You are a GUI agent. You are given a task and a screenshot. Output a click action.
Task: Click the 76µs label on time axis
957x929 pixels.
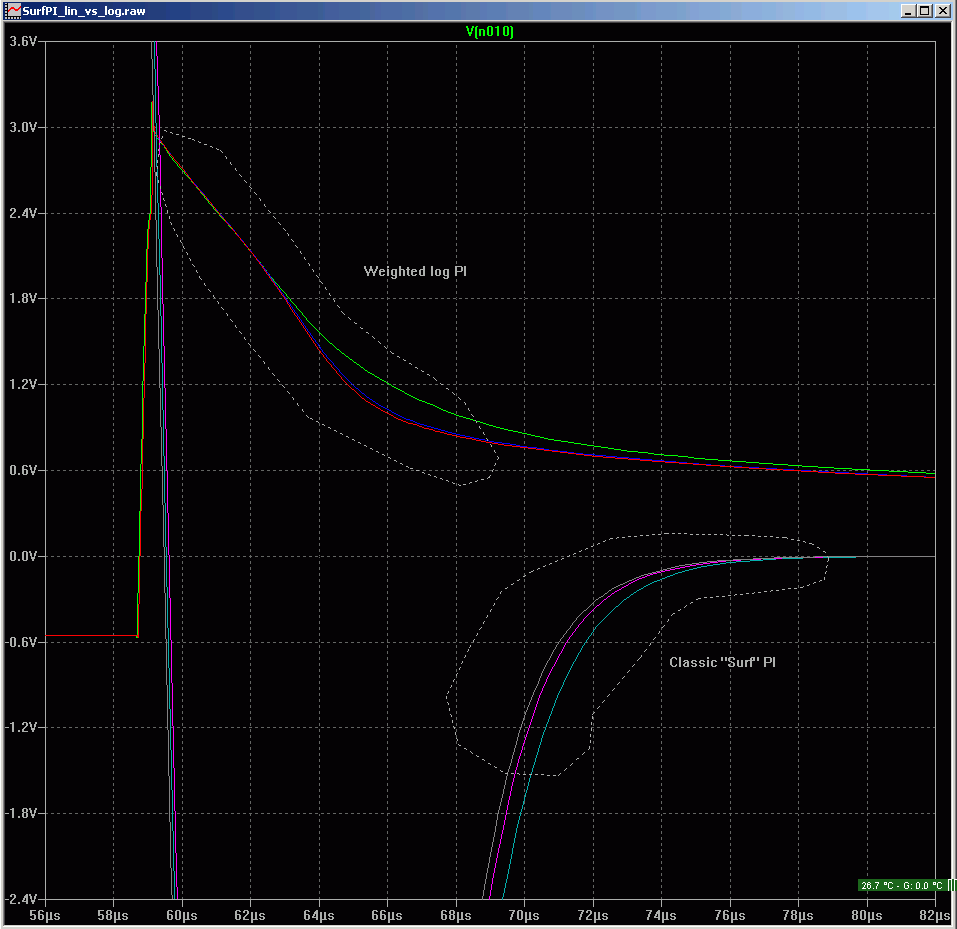click(729, 915)
